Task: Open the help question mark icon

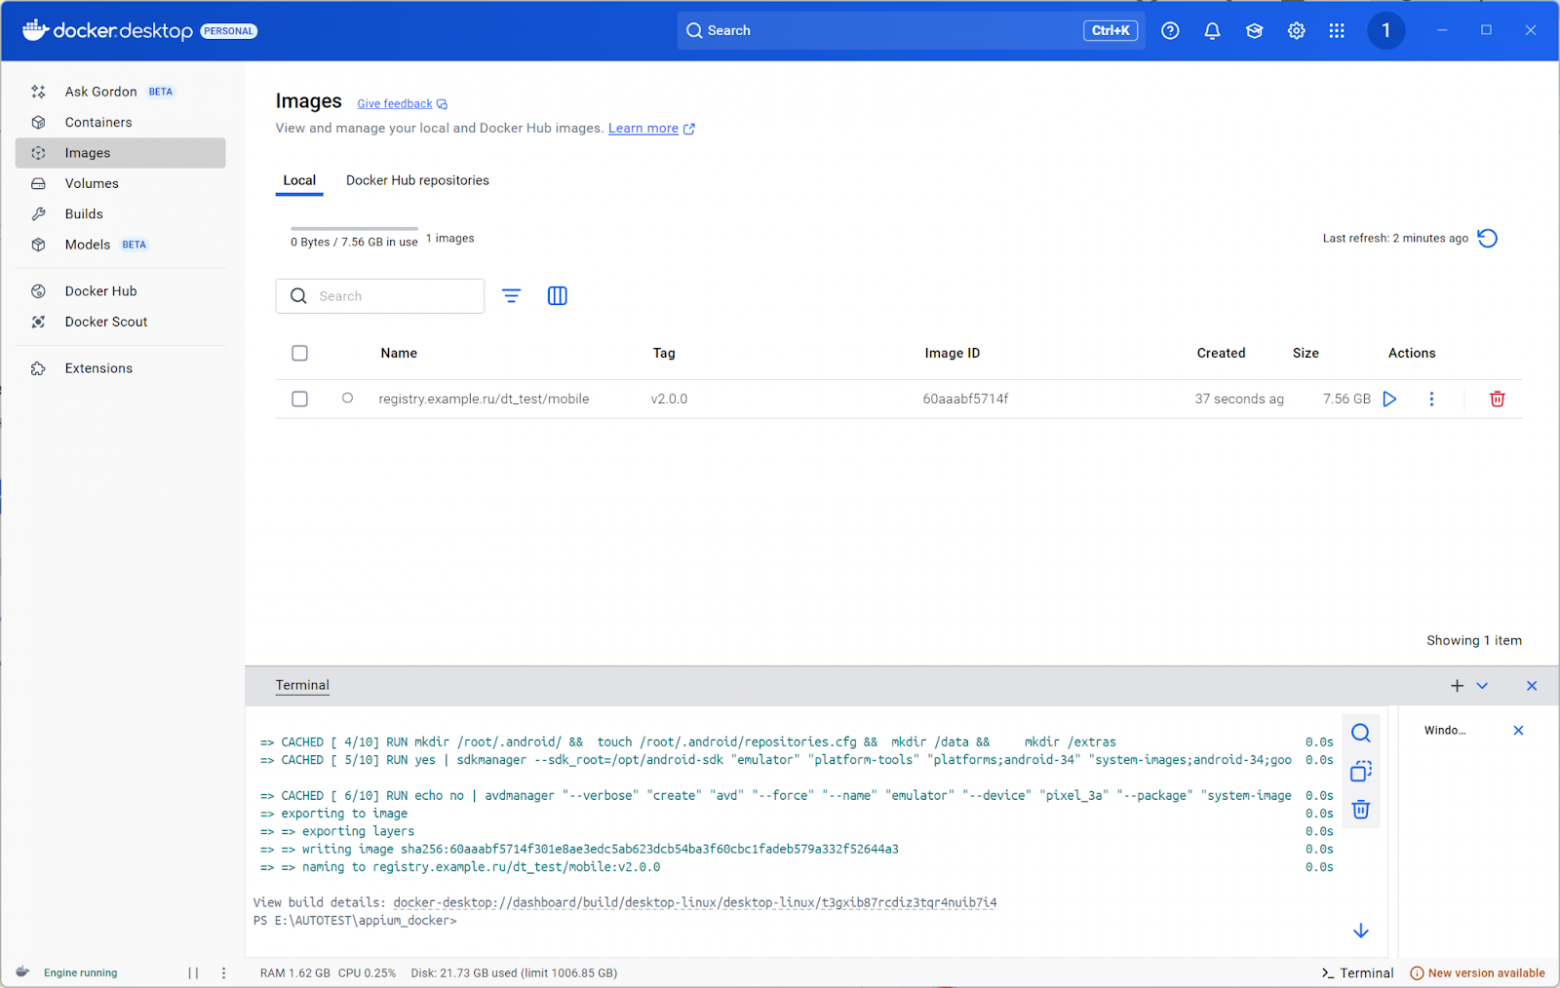Action: click(x=1170, y=31)
